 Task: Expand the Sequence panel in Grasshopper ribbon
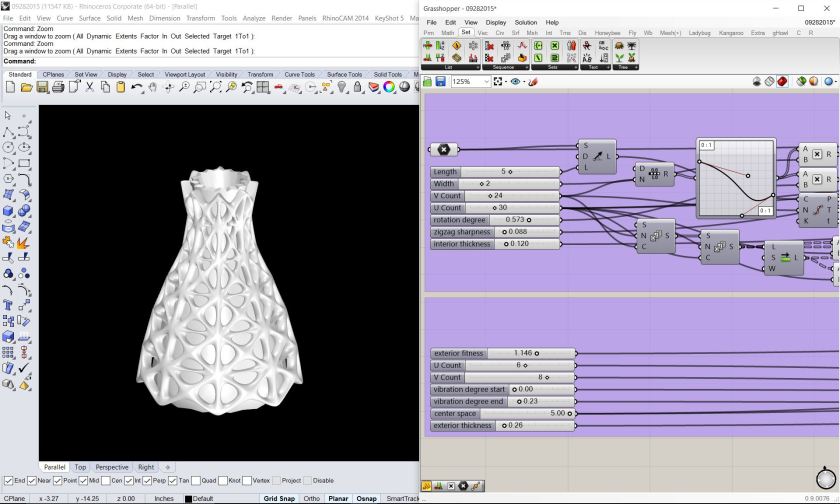pyautogui.click(x=502, y=67)
